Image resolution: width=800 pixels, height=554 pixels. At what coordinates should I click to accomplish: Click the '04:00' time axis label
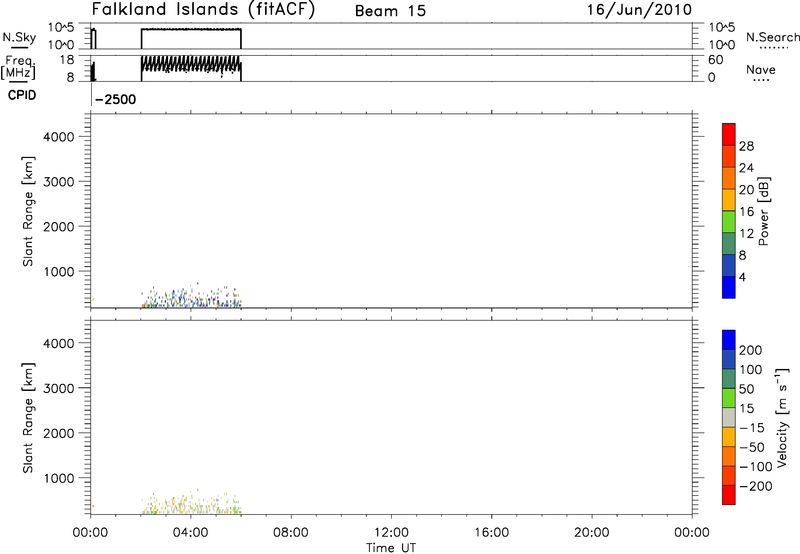click(190, 533)
